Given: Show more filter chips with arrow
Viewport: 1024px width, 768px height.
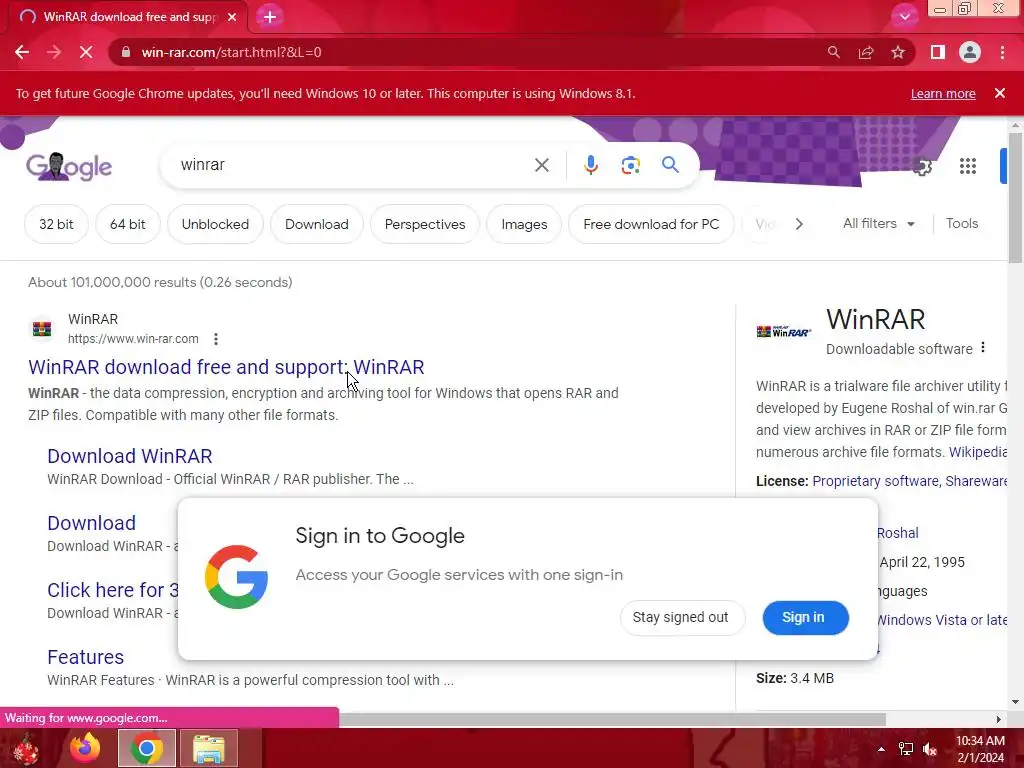Looking at the screenshot, I should (x=799, y=224).
